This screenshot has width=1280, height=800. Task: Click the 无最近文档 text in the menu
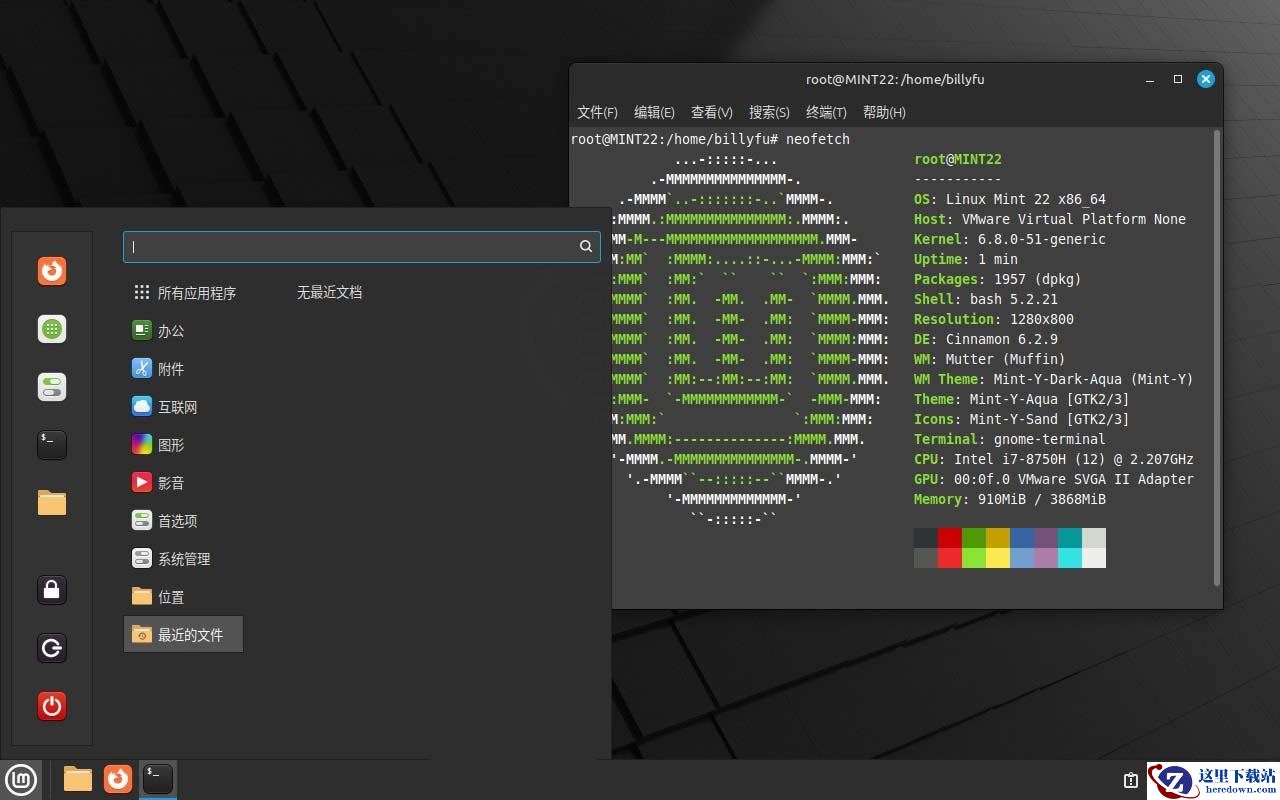tap(329, 293)
